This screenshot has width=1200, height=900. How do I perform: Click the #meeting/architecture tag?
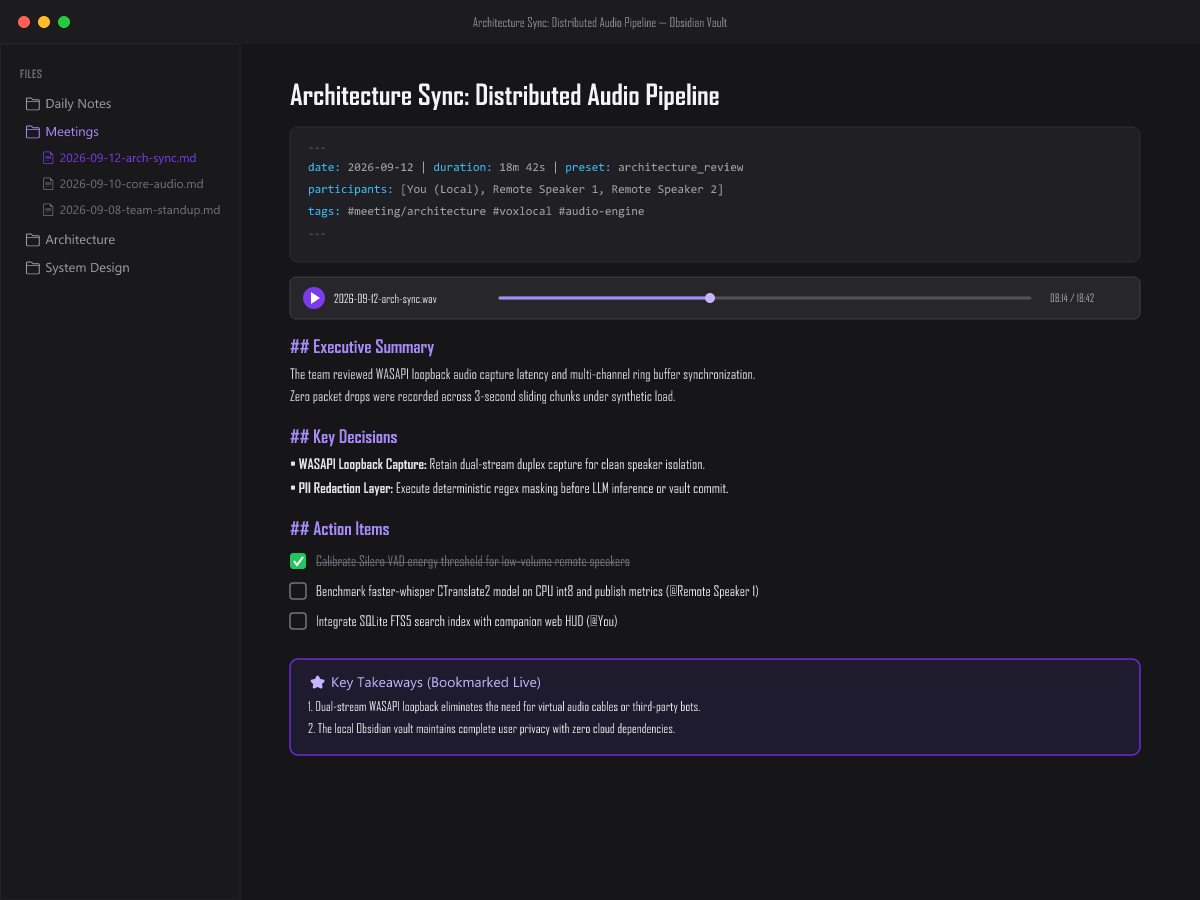[x=416, y=212]
